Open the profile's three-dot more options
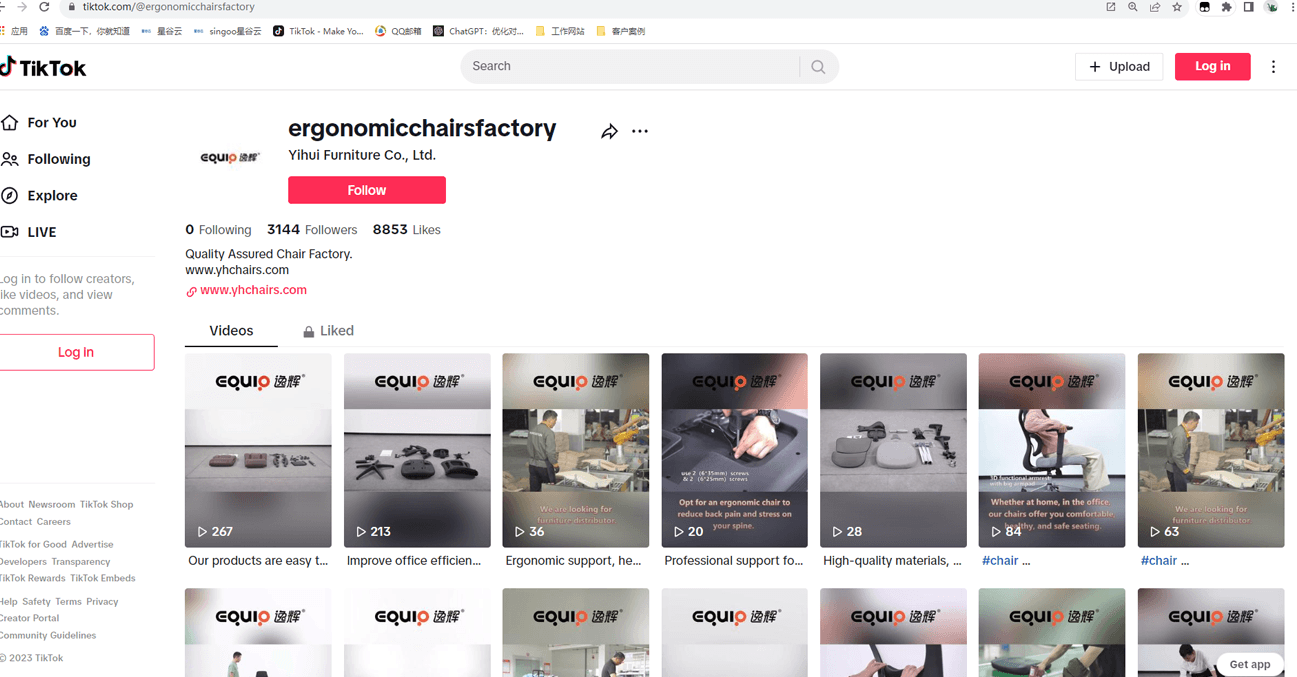 coord(640,131)
